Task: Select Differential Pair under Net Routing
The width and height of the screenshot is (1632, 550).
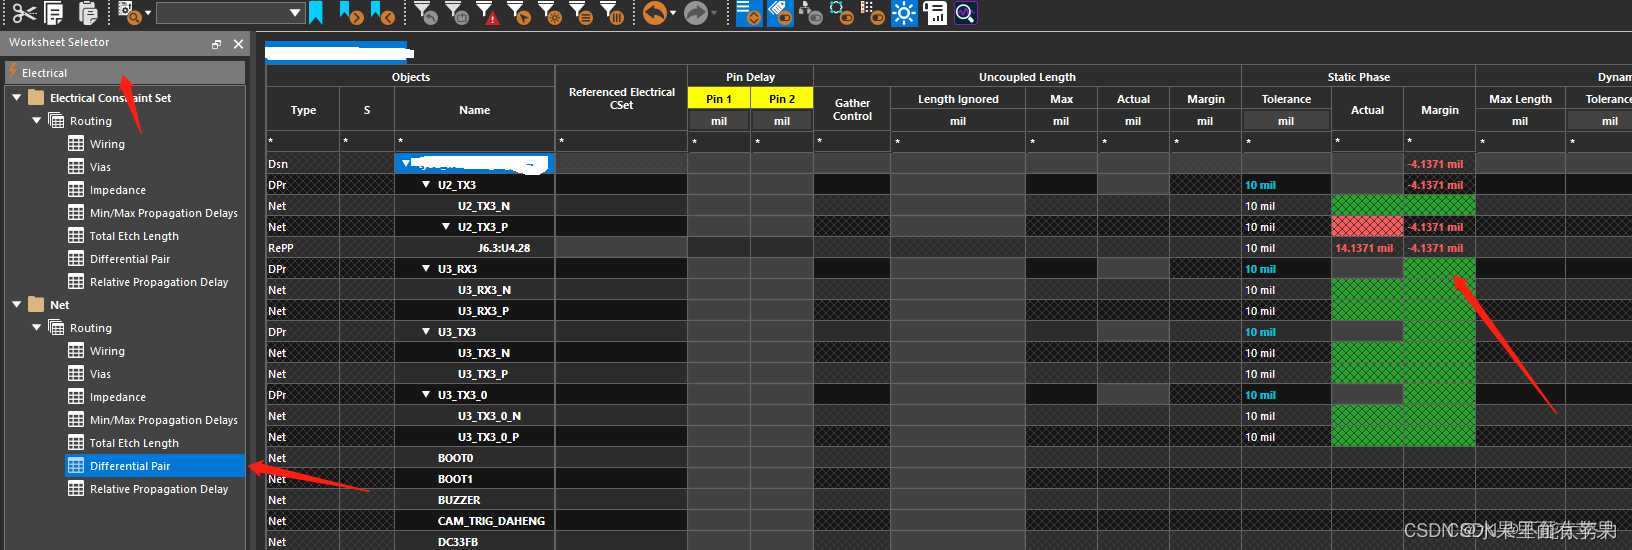Action: [130, 466]
